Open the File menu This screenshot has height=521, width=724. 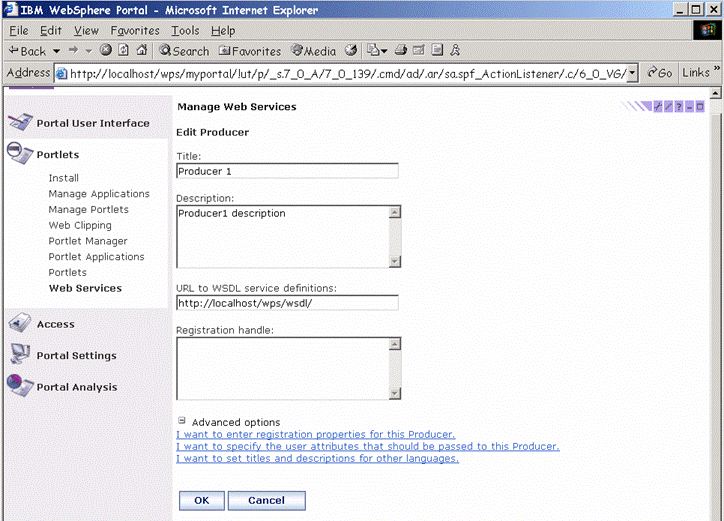coord(19,30)
